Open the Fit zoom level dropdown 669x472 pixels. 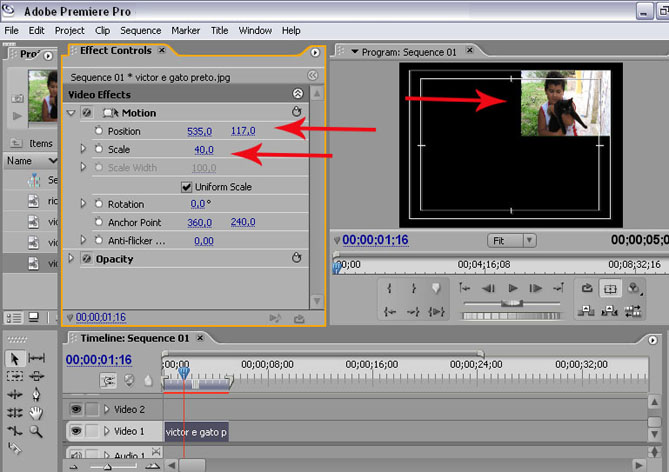click(x=512, y=241)
